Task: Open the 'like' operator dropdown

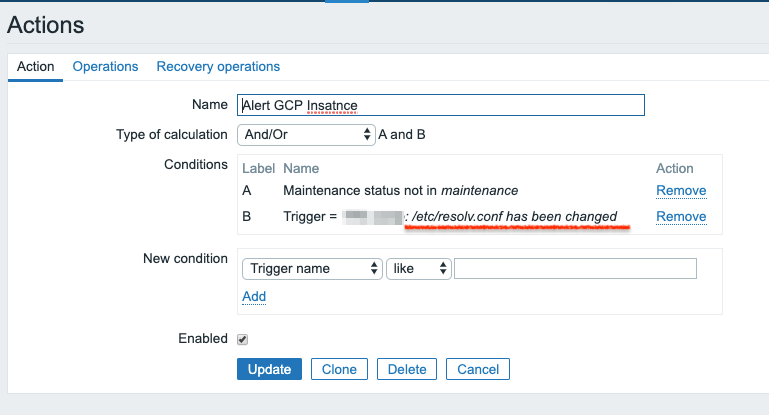Action: [x=418, y=268]
